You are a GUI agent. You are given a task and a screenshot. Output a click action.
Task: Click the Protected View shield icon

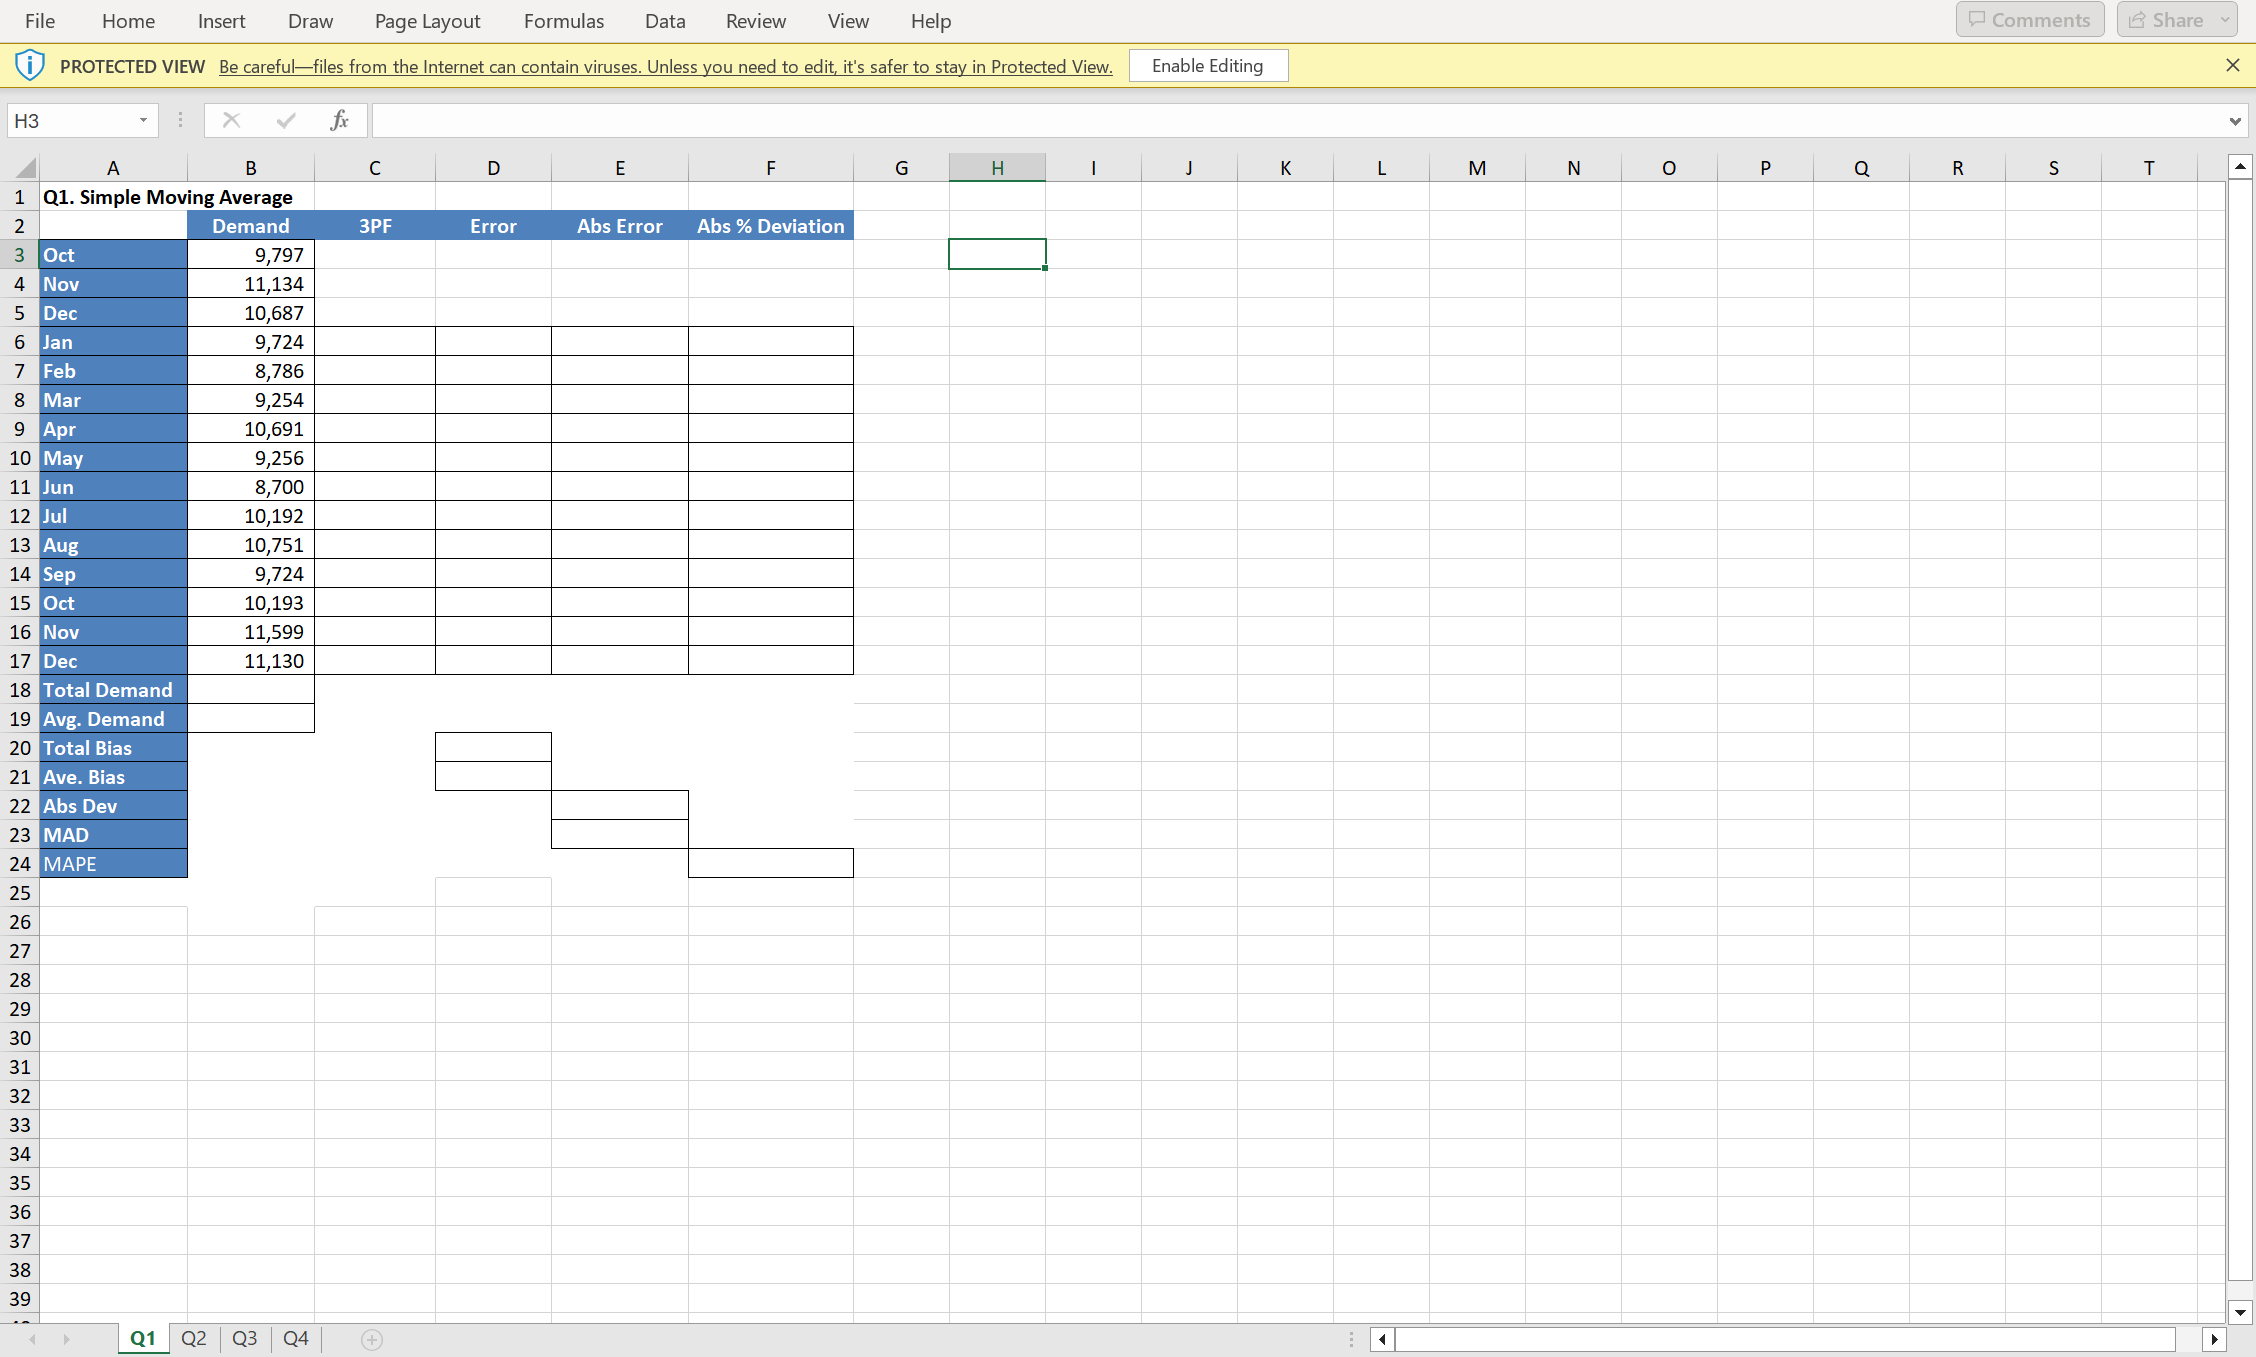tap(30, 66)
